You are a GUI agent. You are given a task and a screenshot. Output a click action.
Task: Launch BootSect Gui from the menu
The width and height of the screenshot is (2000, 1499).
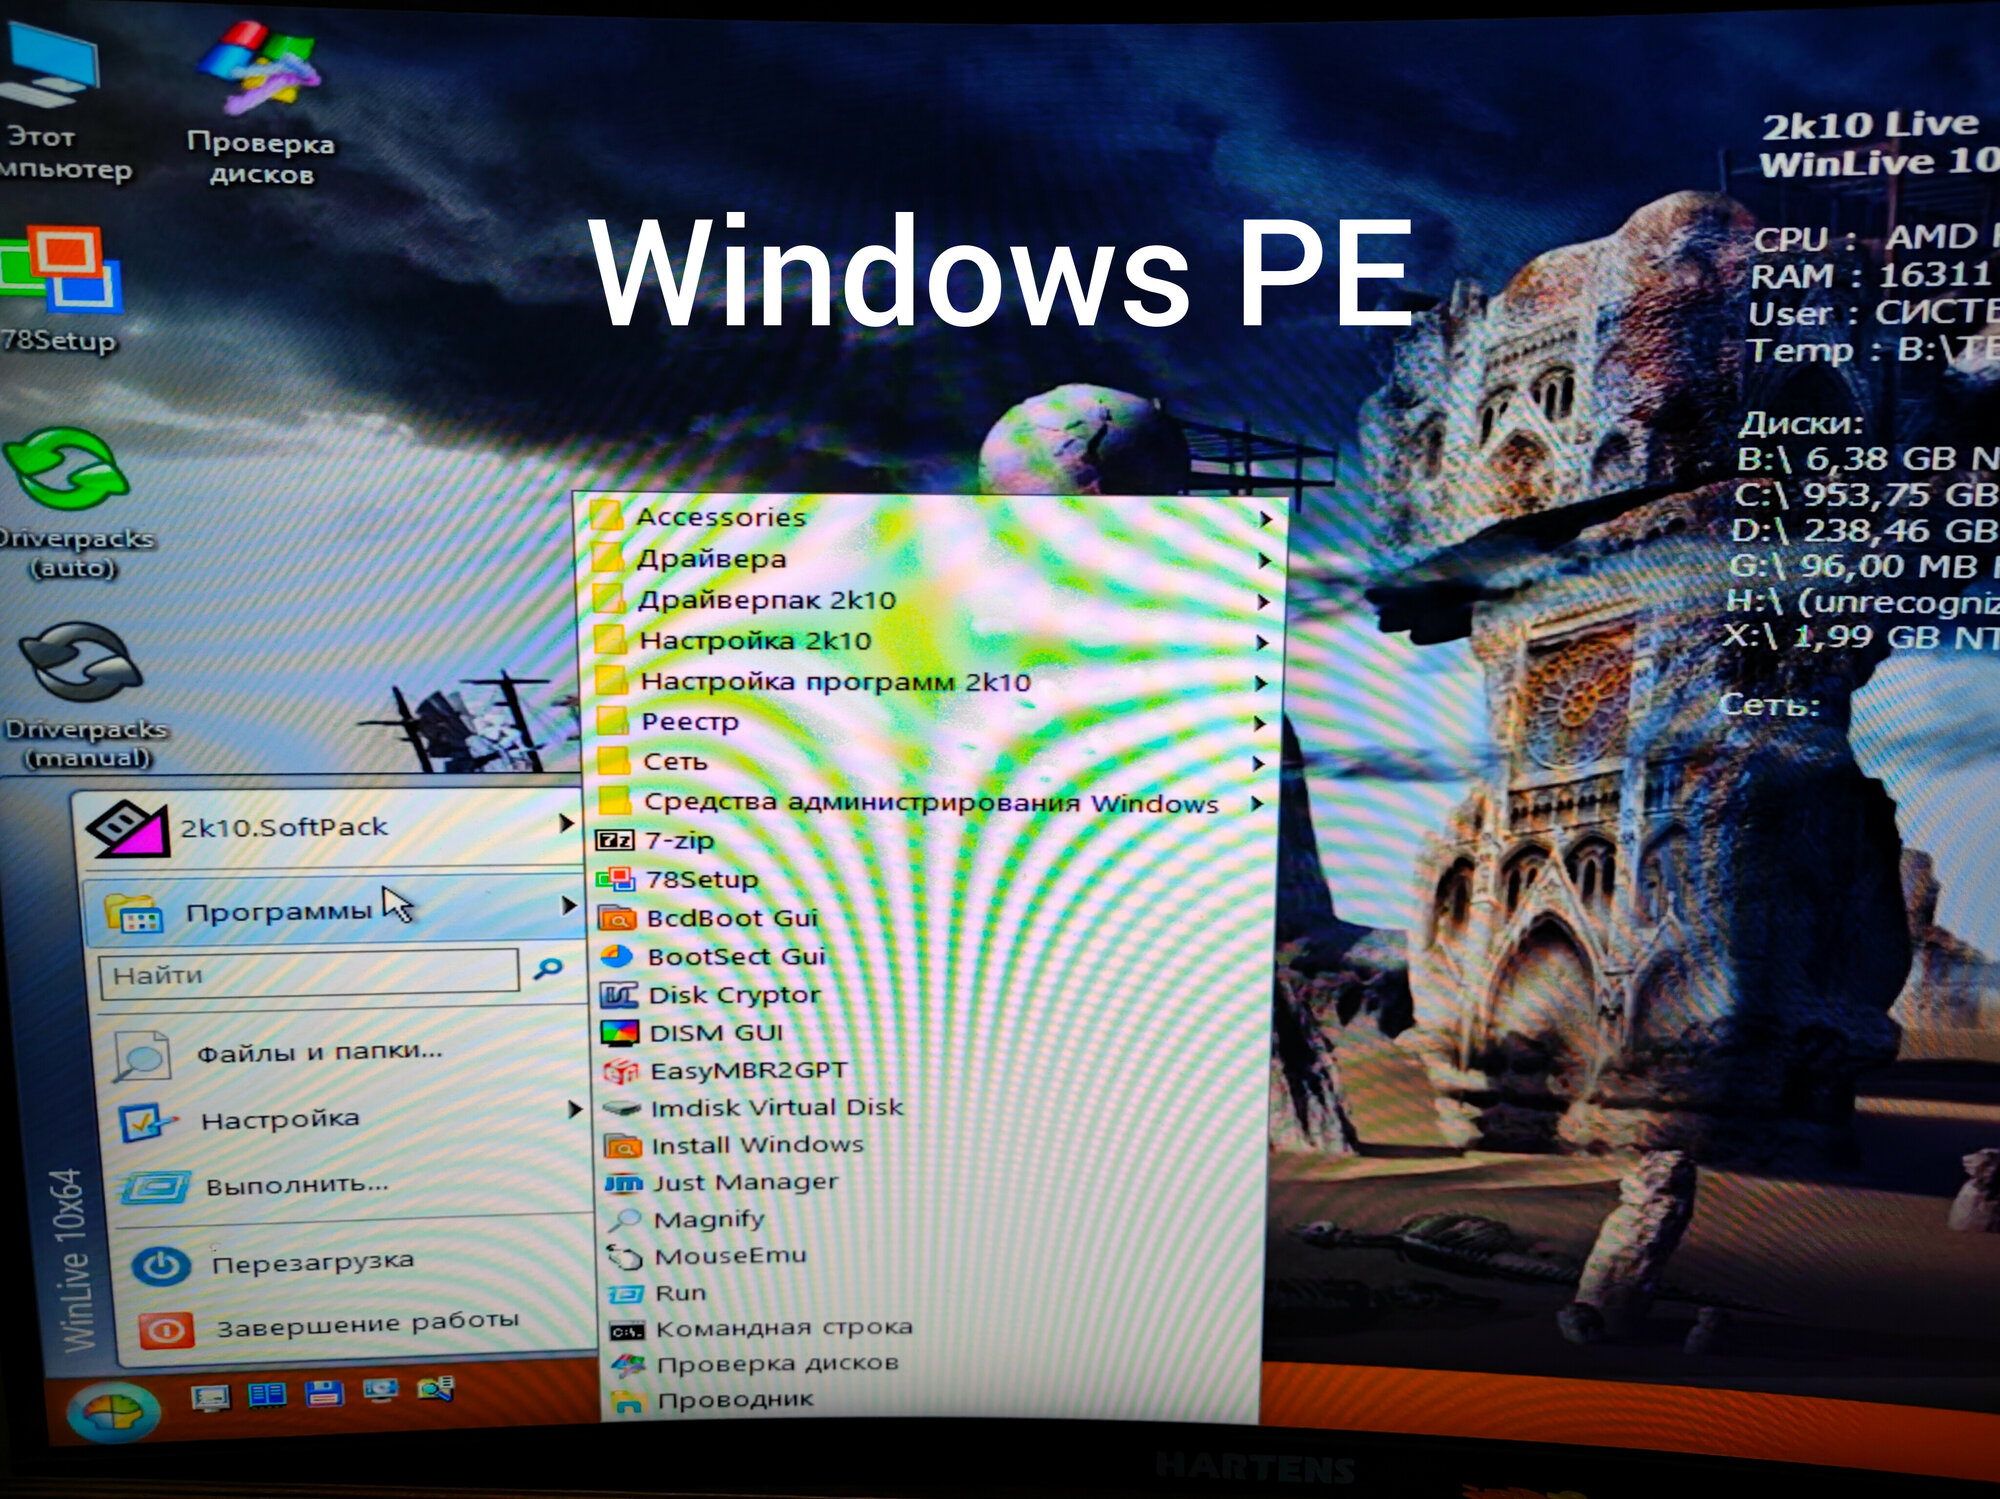tap(736, 957)
